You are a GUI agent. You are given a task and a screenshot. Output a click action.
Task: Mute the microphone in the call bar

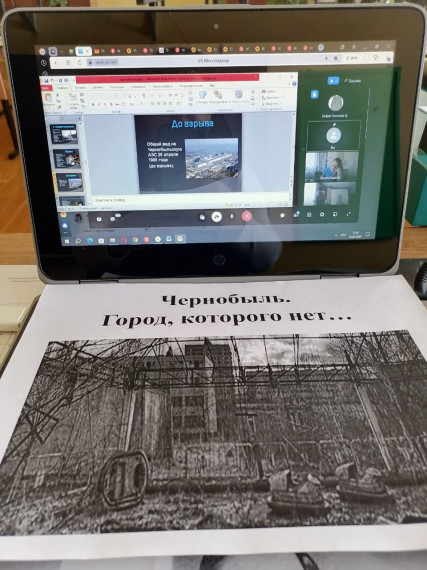point(232,216)
